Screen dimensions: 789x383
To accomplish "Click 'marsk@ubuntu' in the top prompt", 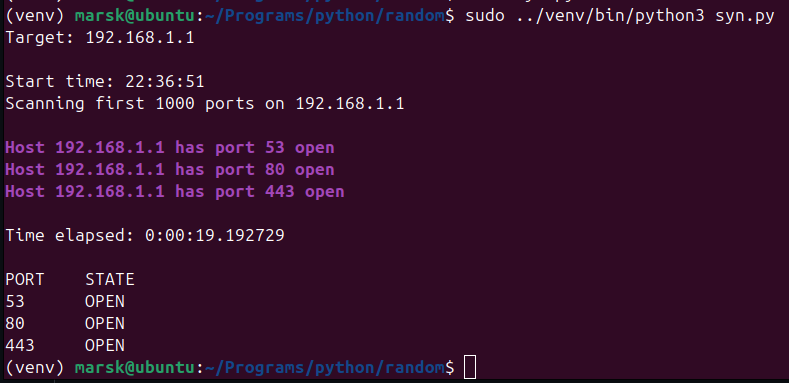I will [134, 16].
